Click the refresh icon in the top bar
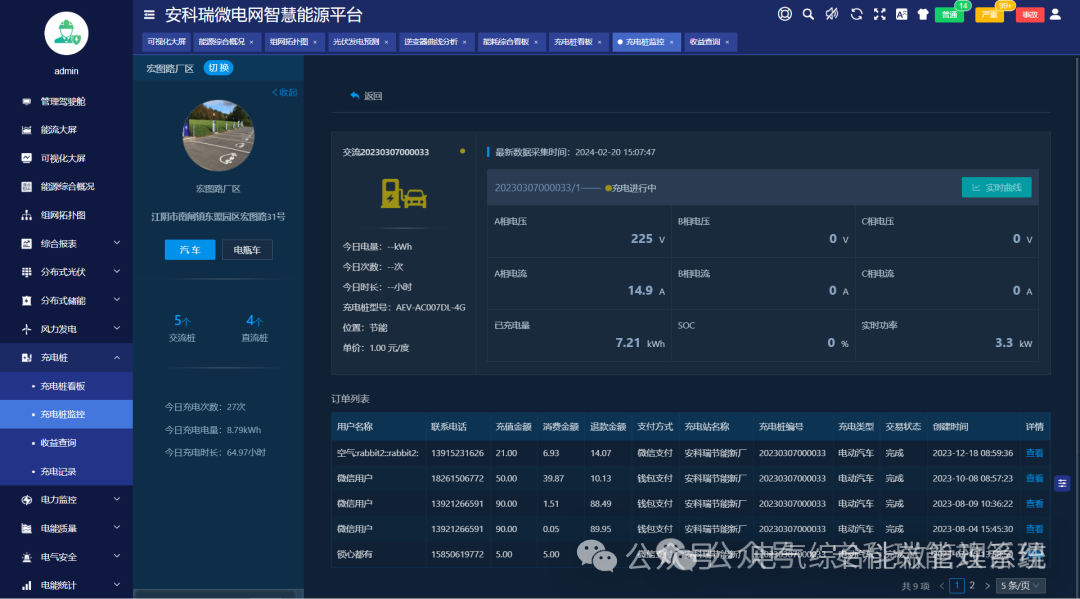This screenshot has width=1080, height=599. [x=855, y=14]
